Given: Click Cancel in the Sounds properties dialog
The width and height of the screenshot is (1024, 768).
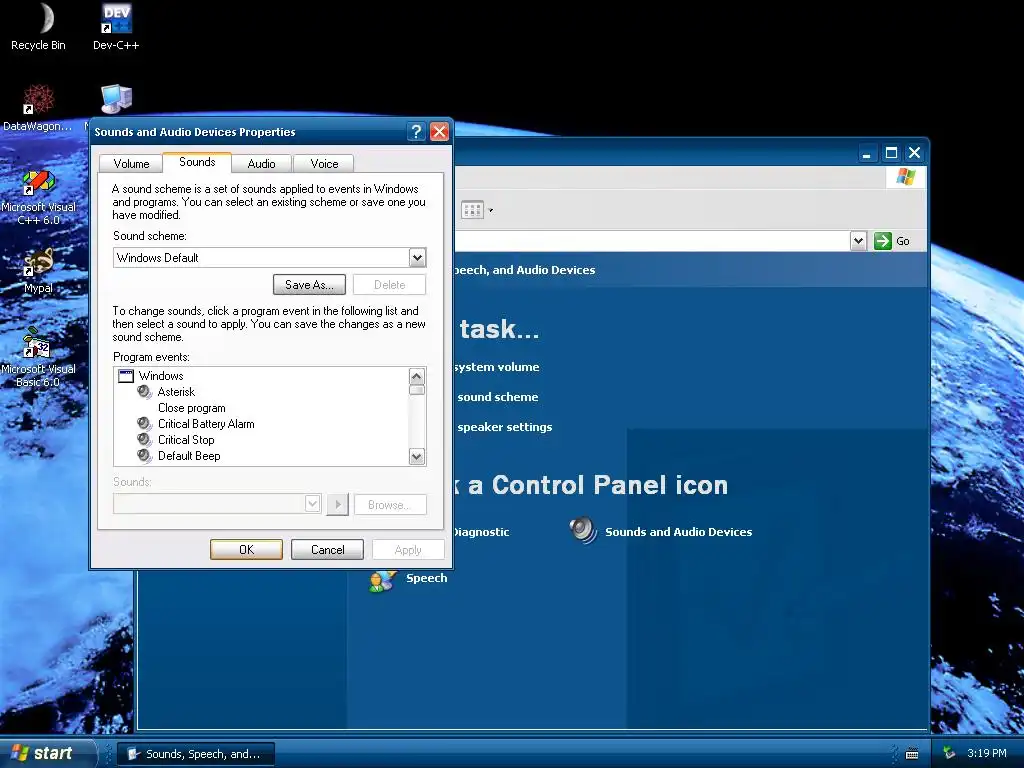Looking at the screenshot, I should pos(327,550).
